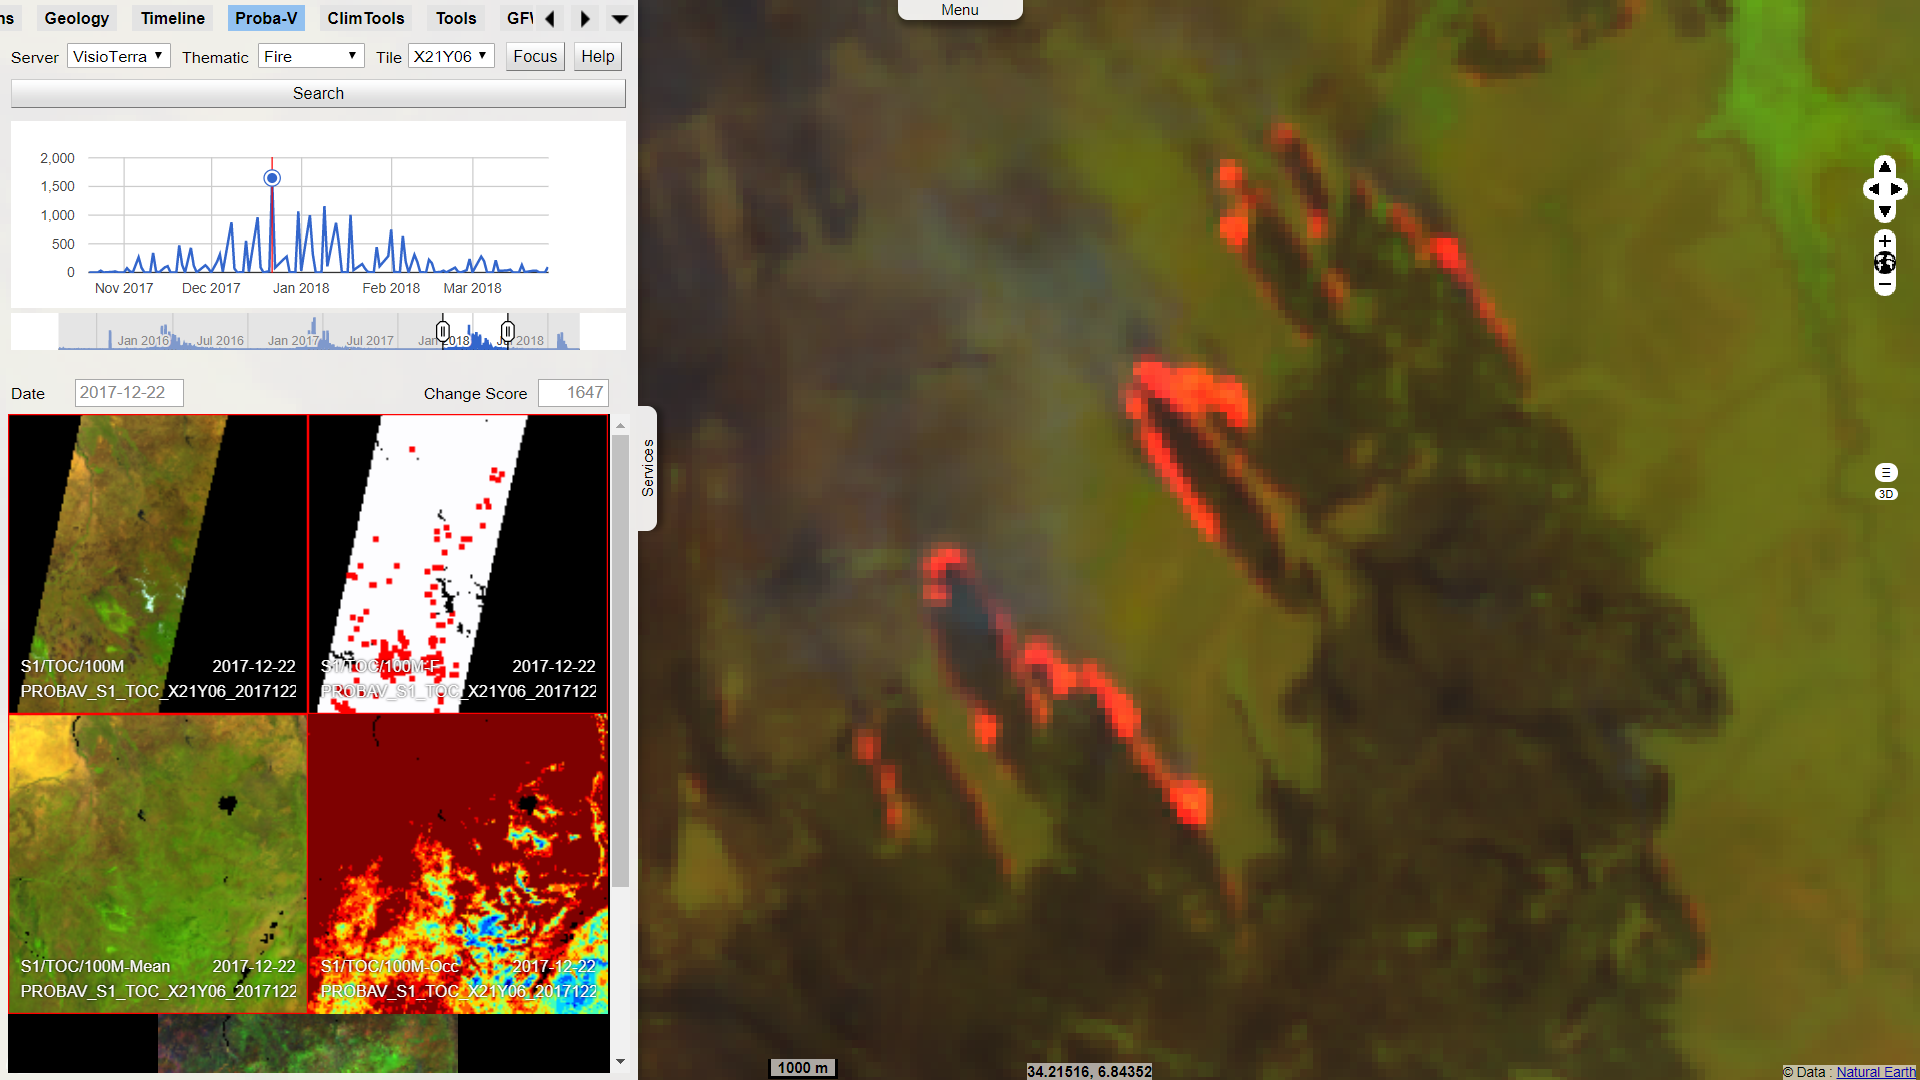Click the Focus button

(535, 56)
